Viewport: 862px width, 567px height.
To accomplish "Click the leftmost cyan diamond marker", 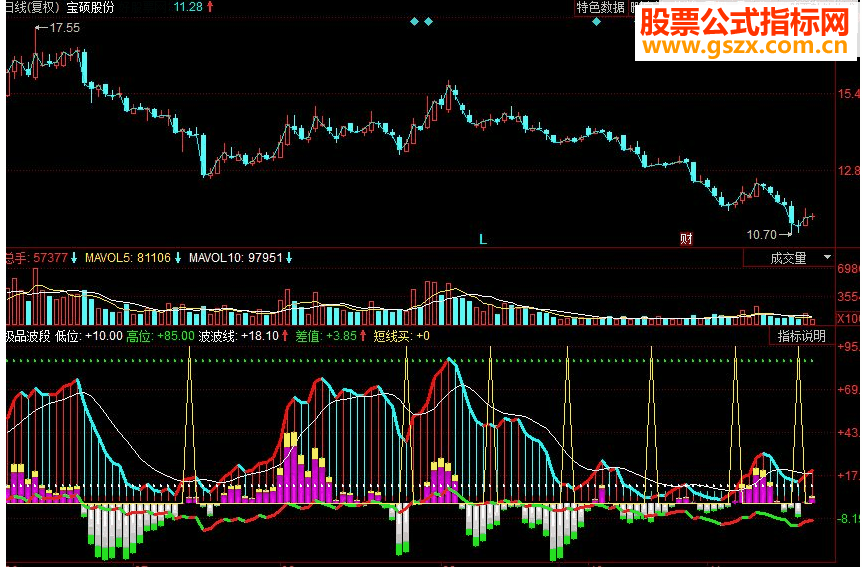I will click(415, 22).
